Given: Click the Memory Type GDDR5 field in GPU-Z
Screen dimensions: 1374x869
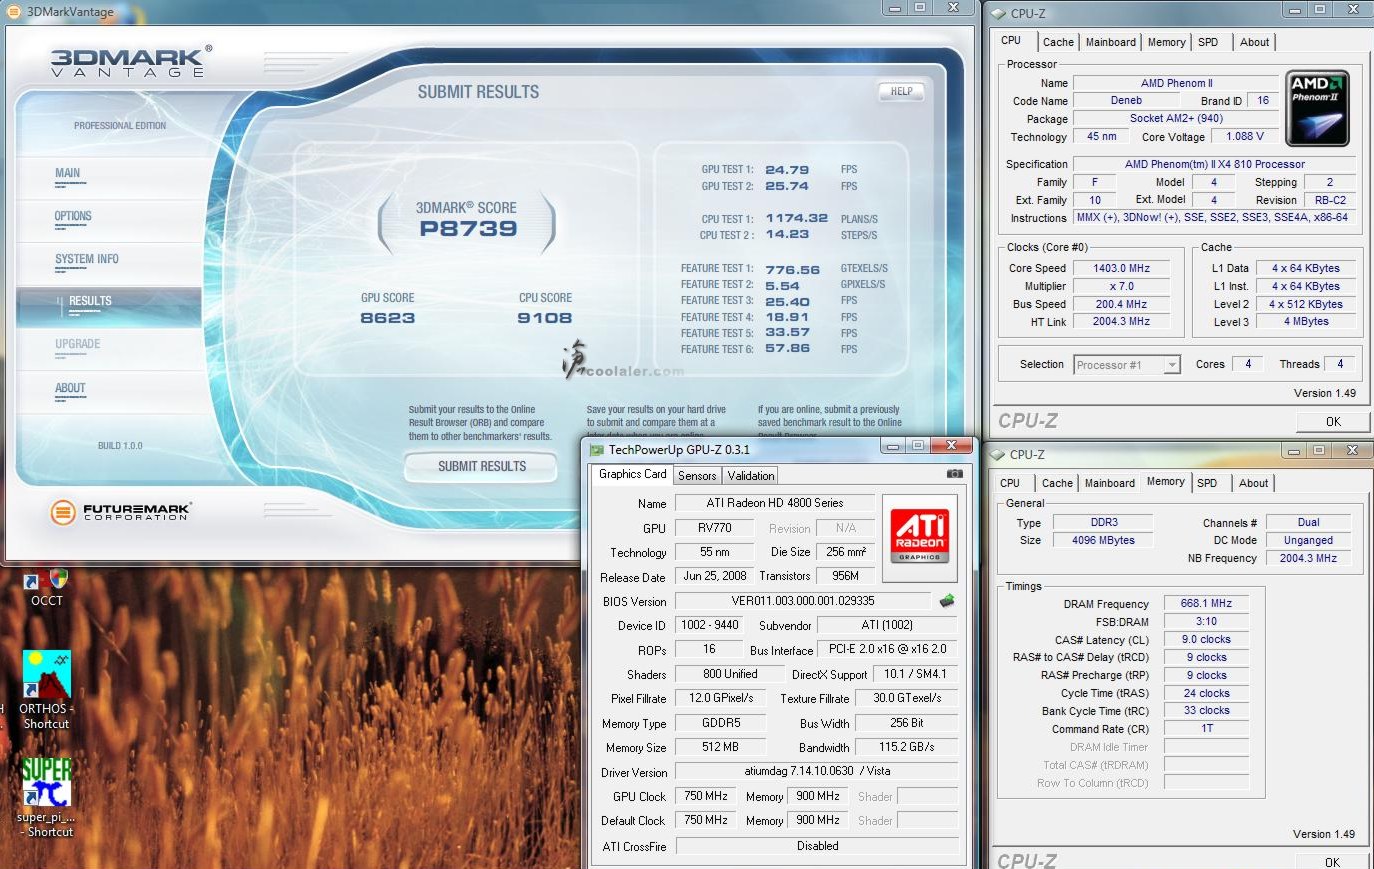Looking at the screenshot, I should click(x=720, y=723).
